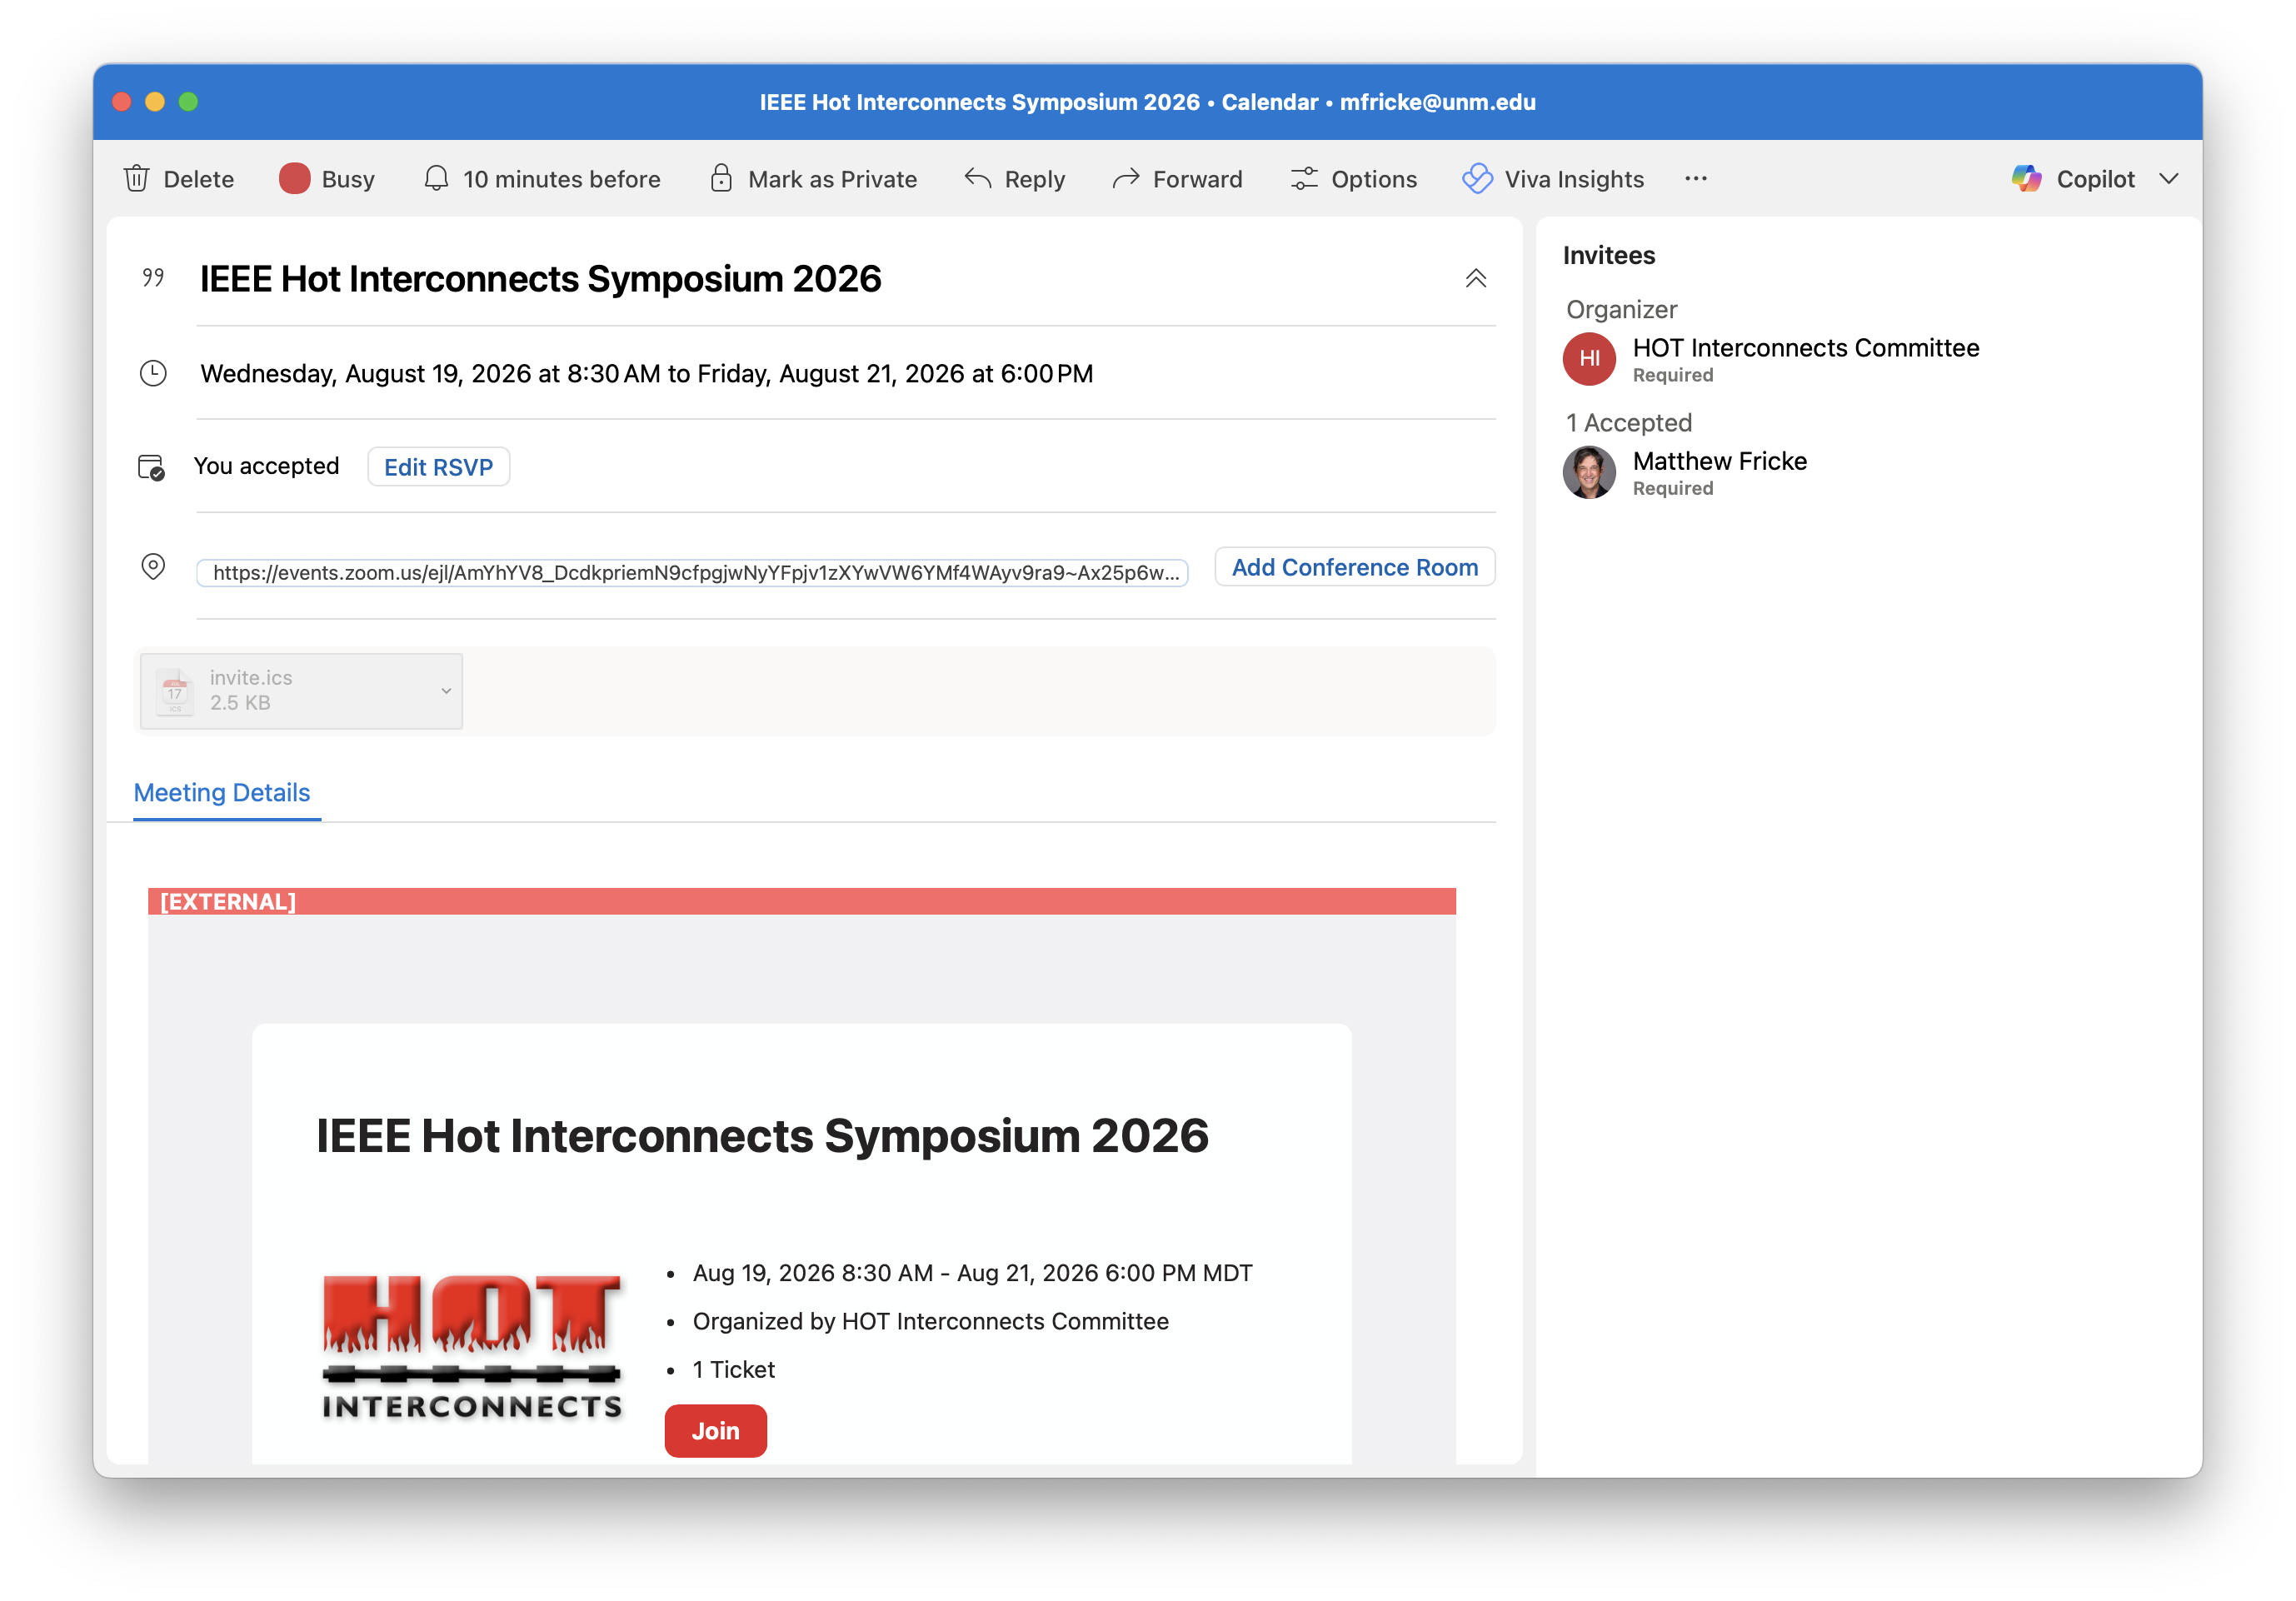Viewport: 2296px width, 1601px height.
Task: Click Add Conference Room button
Action: [x=1355, y=567]
